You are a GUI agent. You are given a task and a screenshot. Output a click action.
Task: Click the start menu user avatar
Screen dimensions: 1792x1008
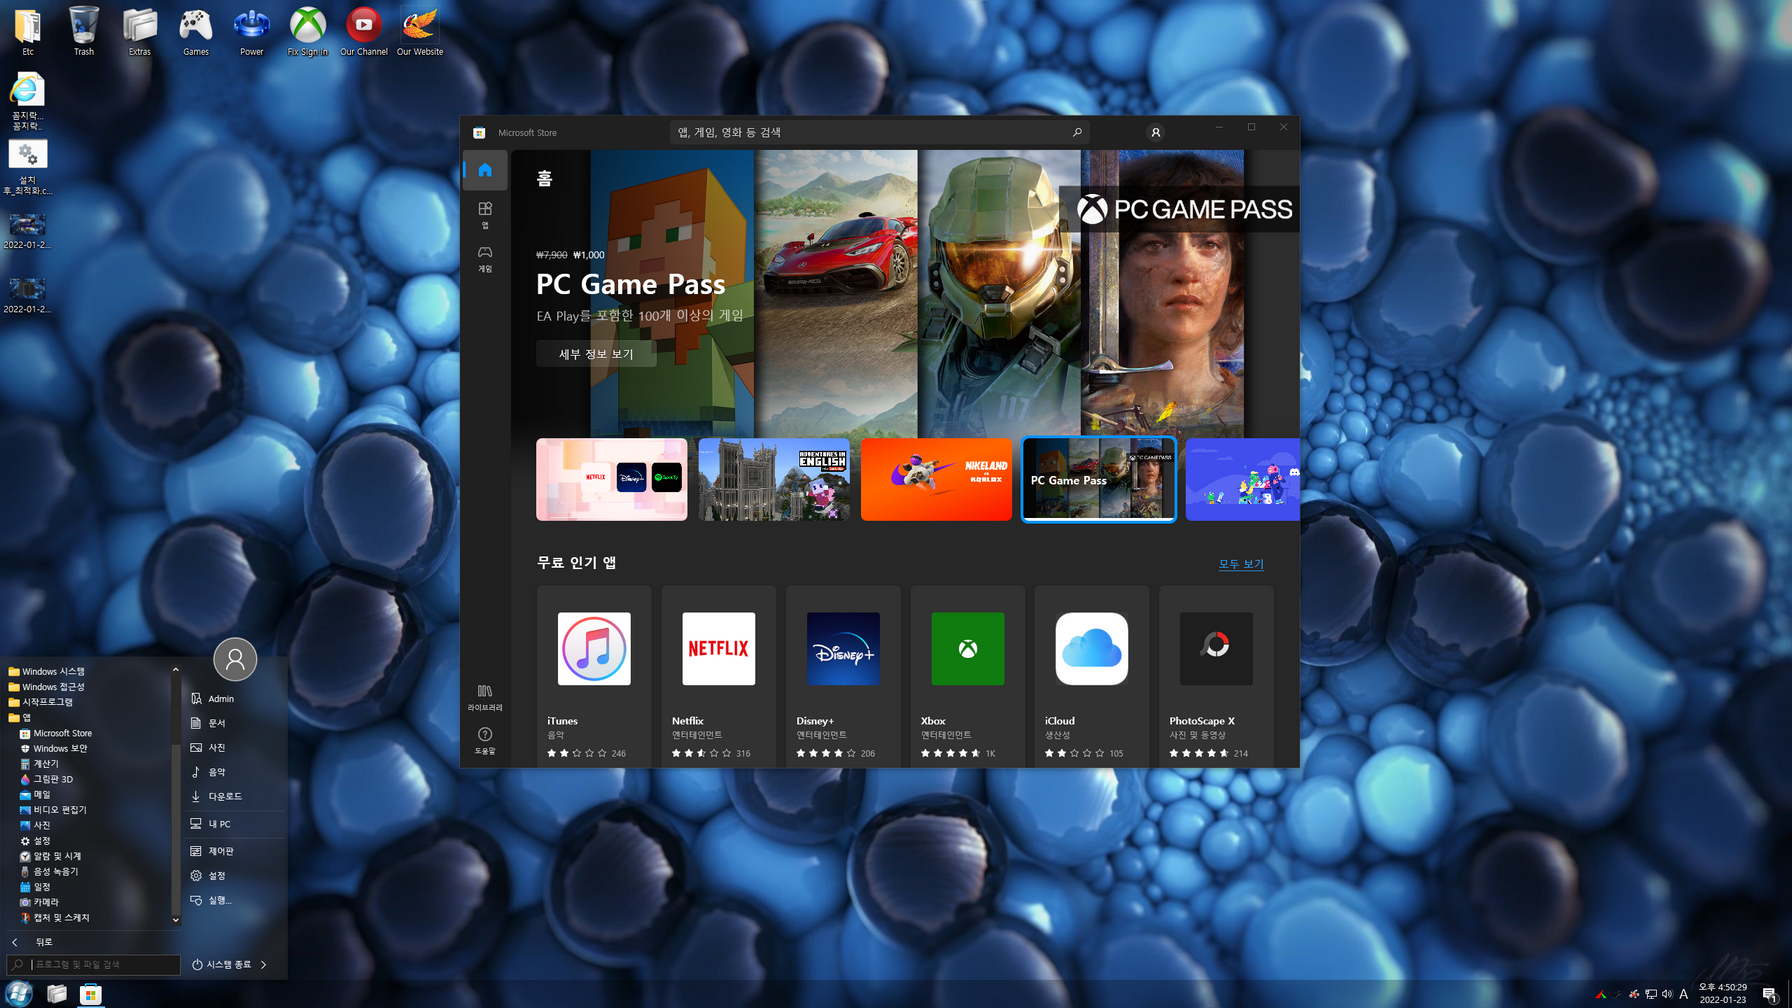(x=235, y=660)
